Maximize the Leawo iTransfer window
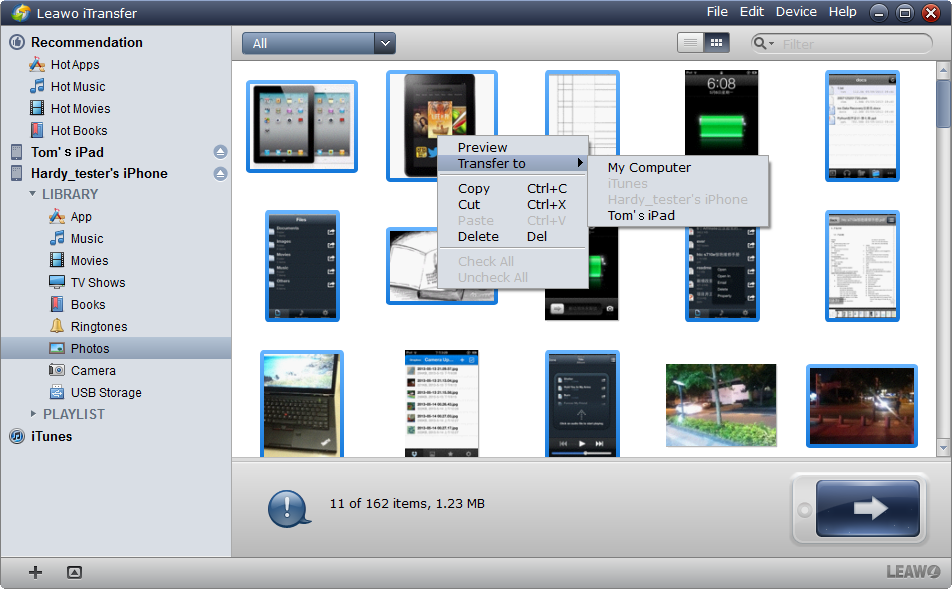The height and width of the screenshot is (589, 952). click(x=905, y=13)
